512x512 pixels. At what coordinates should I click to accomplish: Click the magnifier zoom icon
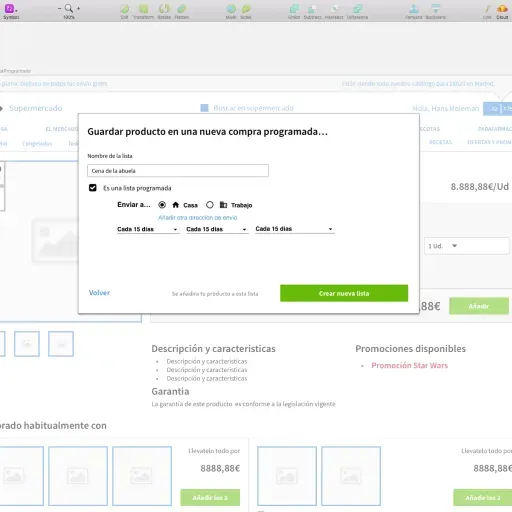click(x=69, y=8)
